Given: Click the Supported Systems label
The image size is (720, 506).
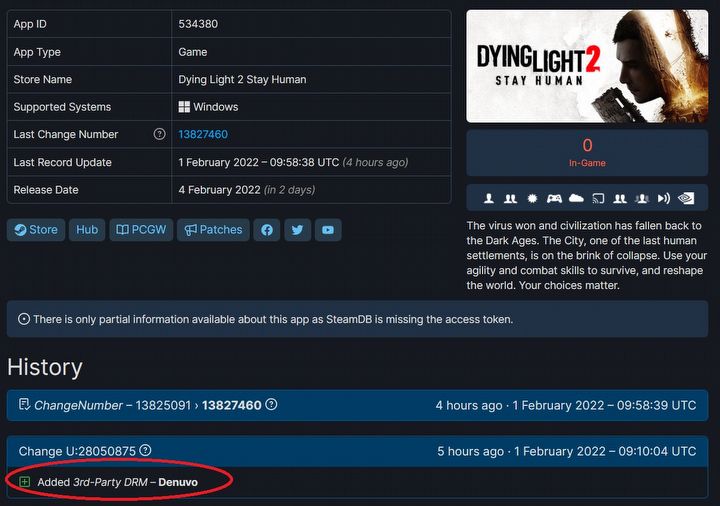Looking at the screenshot, I should coord(62,107).
